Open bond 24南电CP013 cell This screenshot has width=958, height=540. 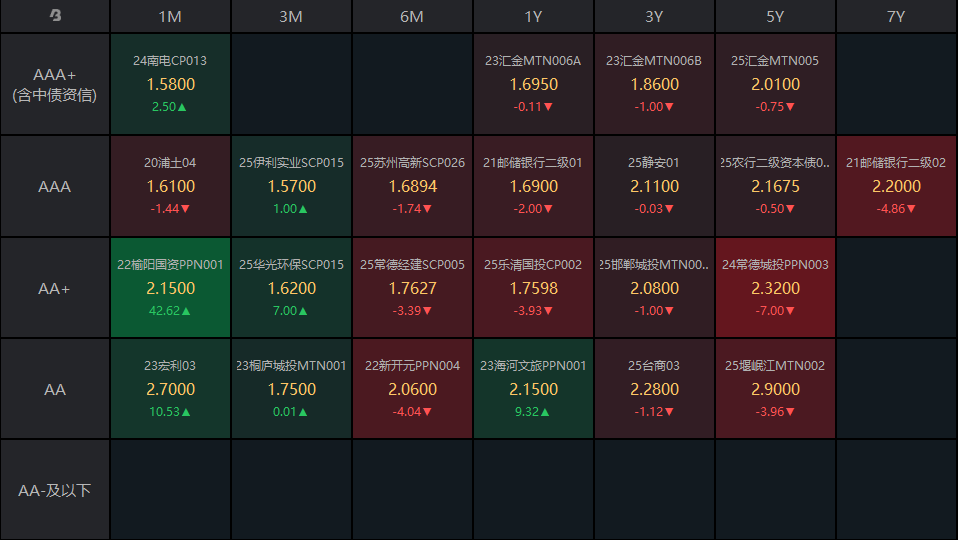[170, 85]
